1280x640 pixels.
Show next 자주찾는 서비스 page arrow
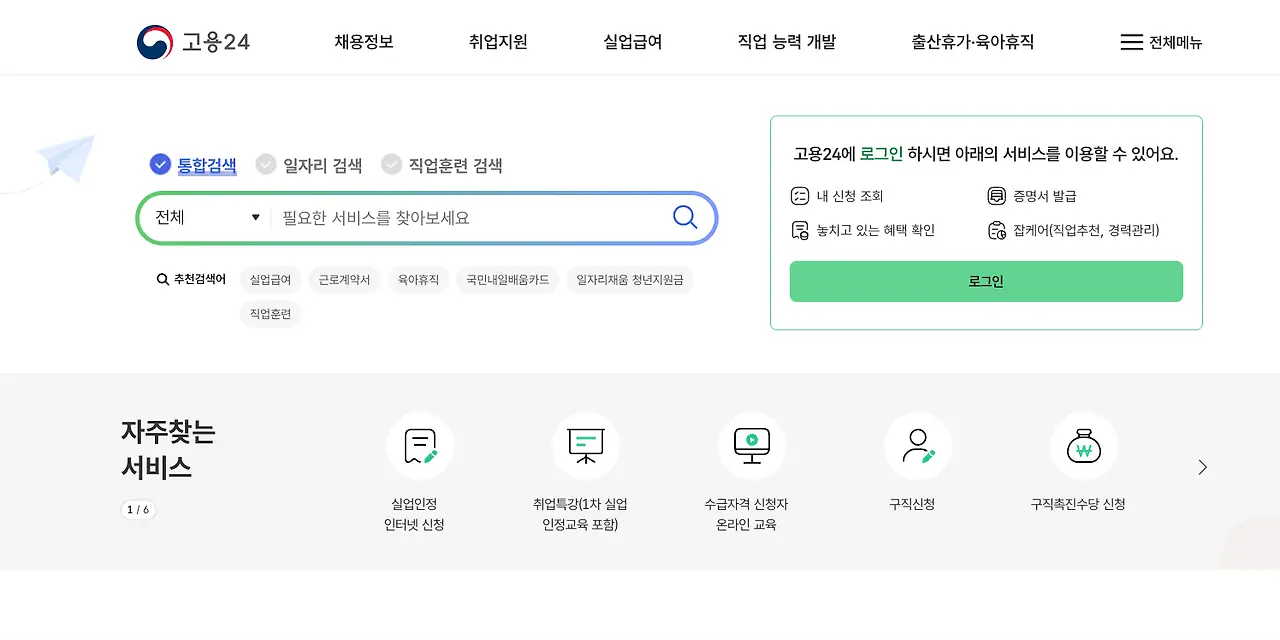1202,467
